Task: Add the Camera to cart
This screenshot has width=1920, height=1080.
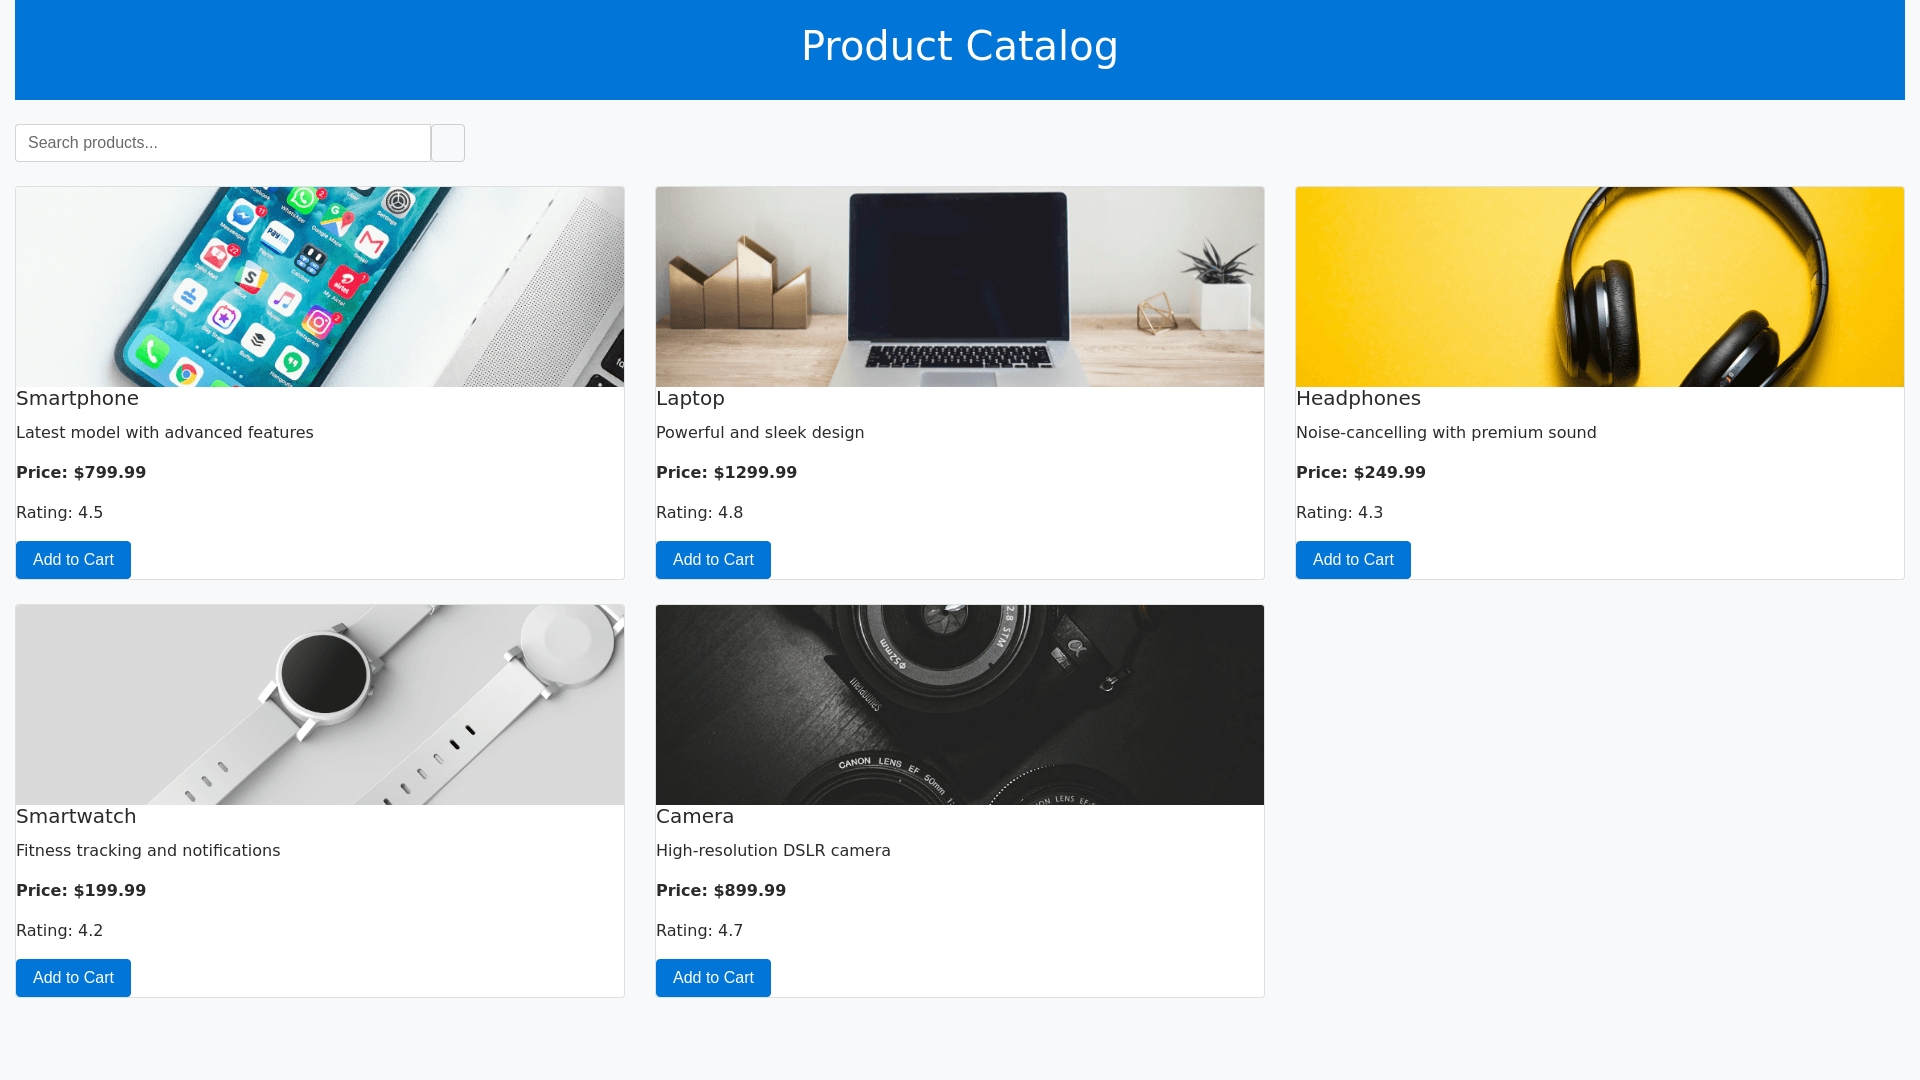Action: pos(713,978)
